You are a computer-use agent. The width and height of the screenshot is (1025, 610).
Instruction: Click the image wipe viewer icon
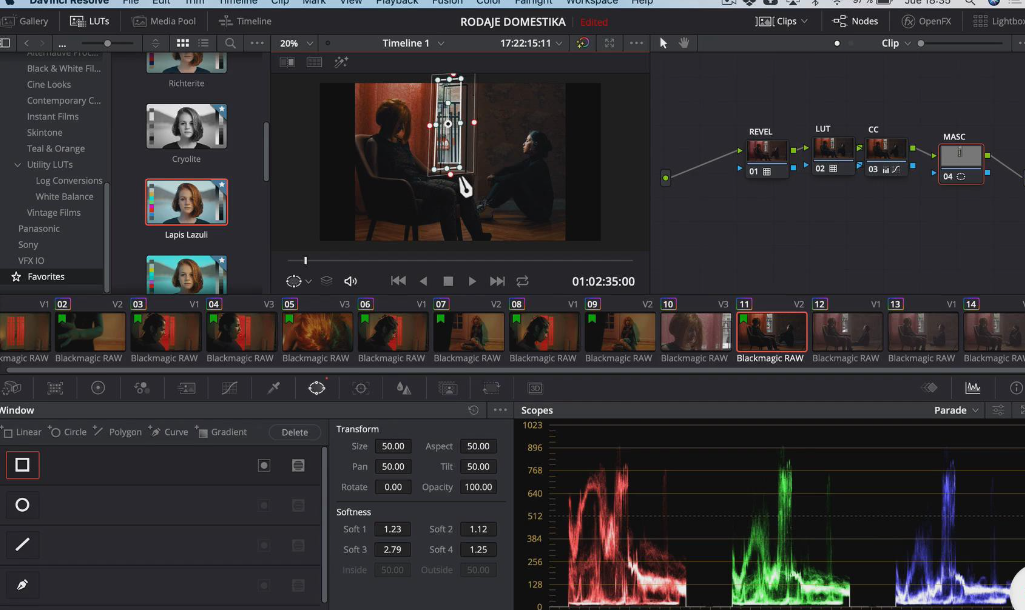click(287, 62)
